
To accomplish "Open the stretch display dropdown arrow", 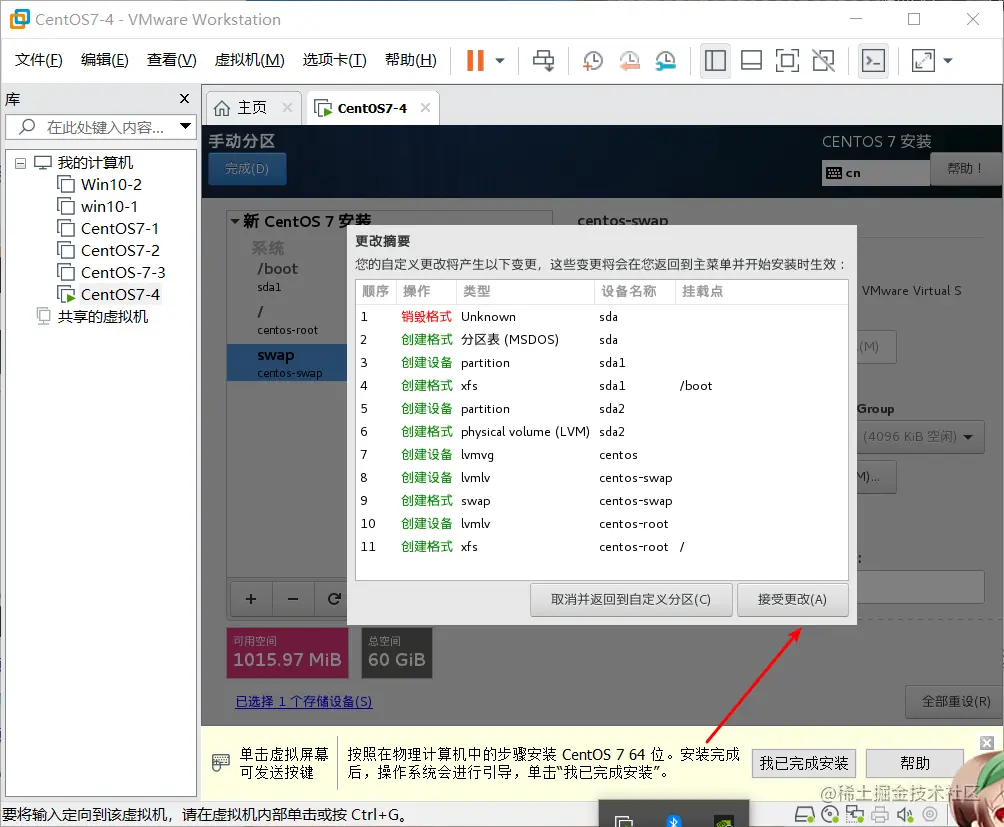I will [x=948, y=61].
